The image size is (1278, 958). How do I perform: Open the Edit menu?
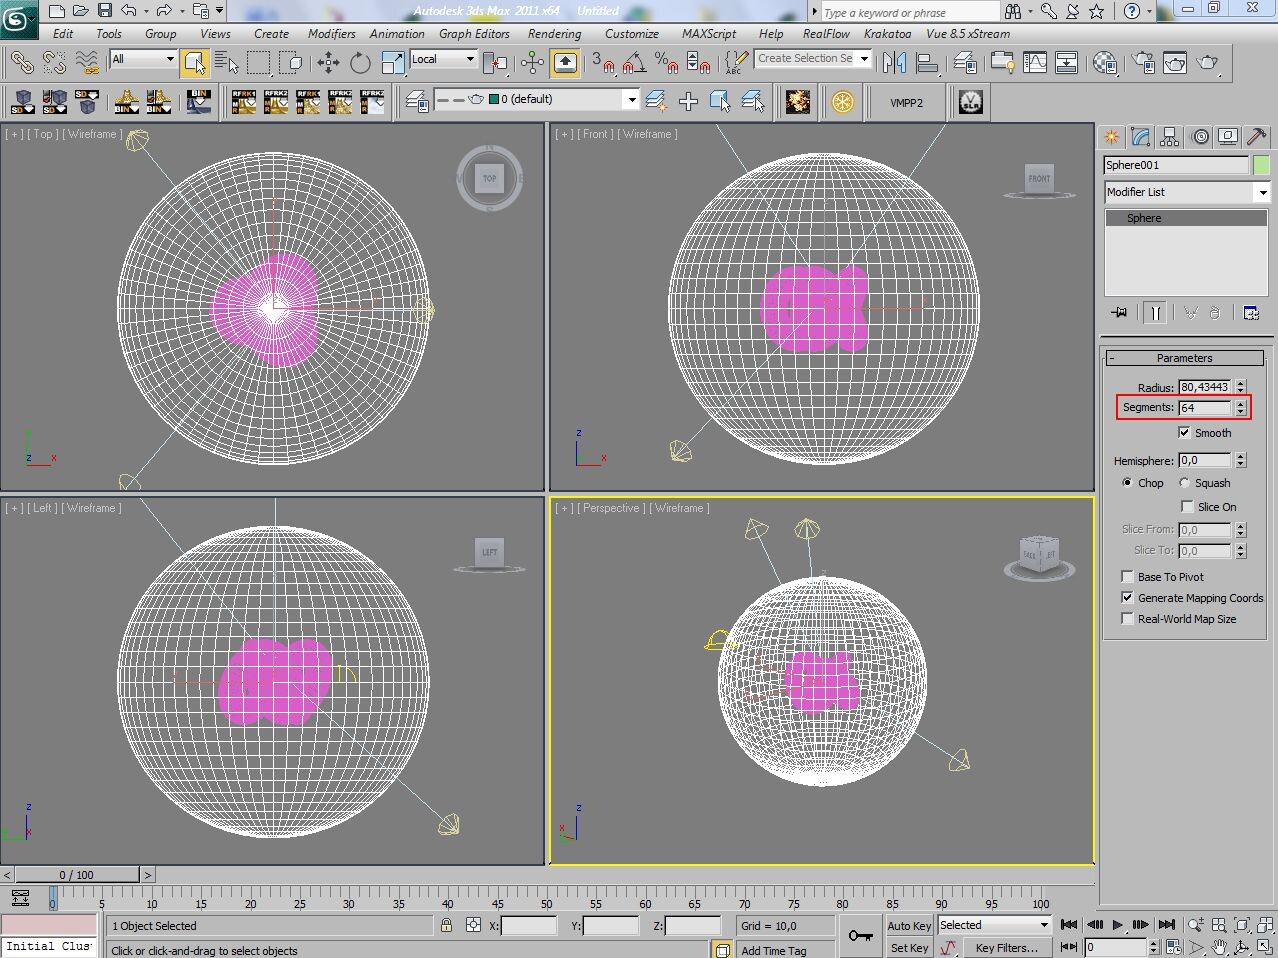click(x=63, y=34)
